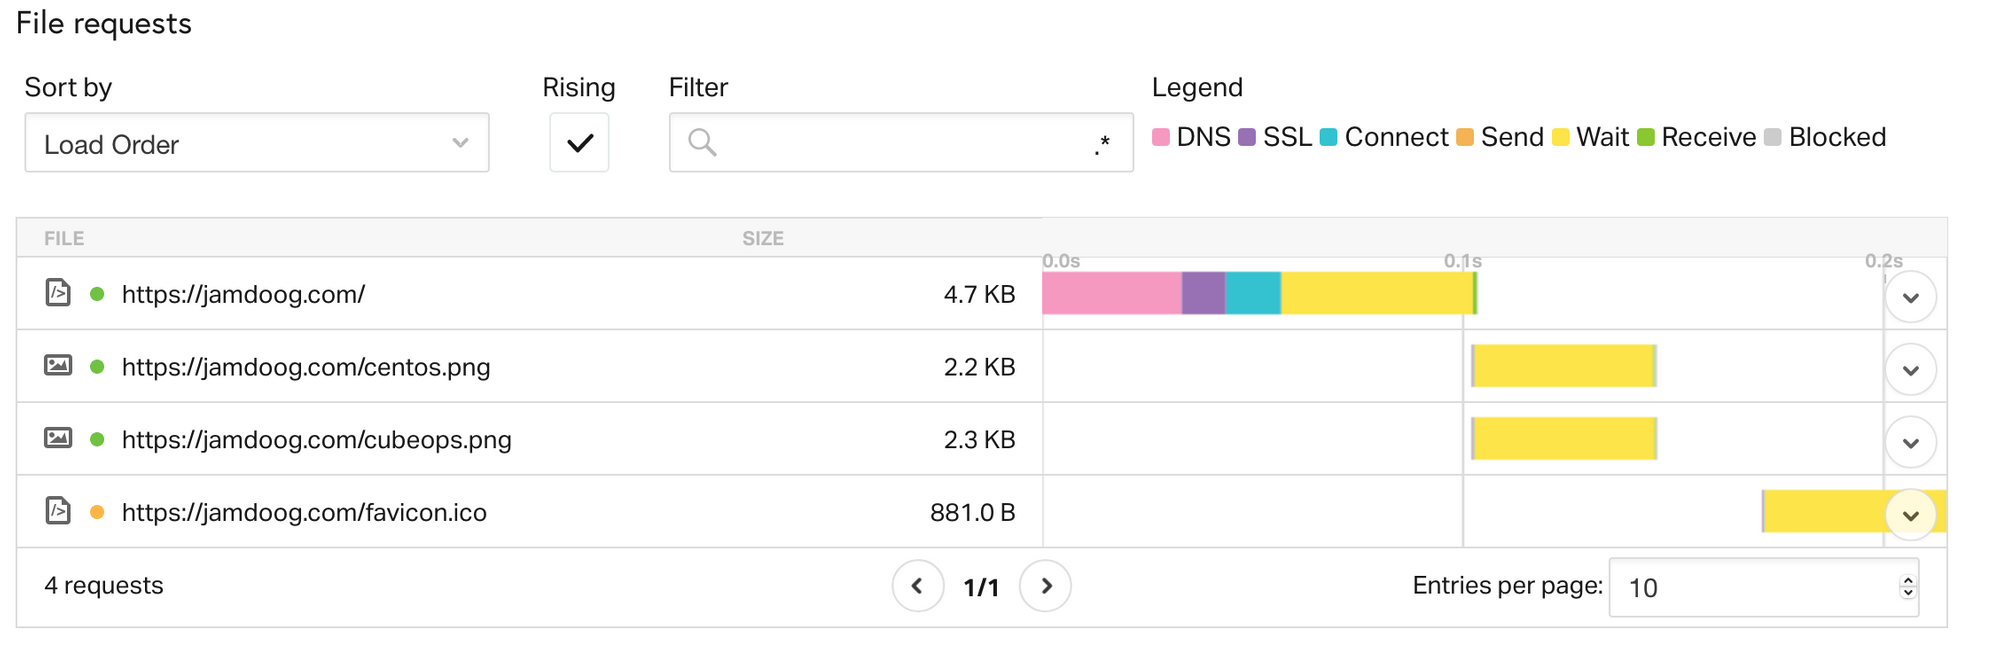Screen dimensions: 2000x661
Task: Toggle the regex icon in the Filter box
Action: pyautogui.click(x=1102, y=144)
